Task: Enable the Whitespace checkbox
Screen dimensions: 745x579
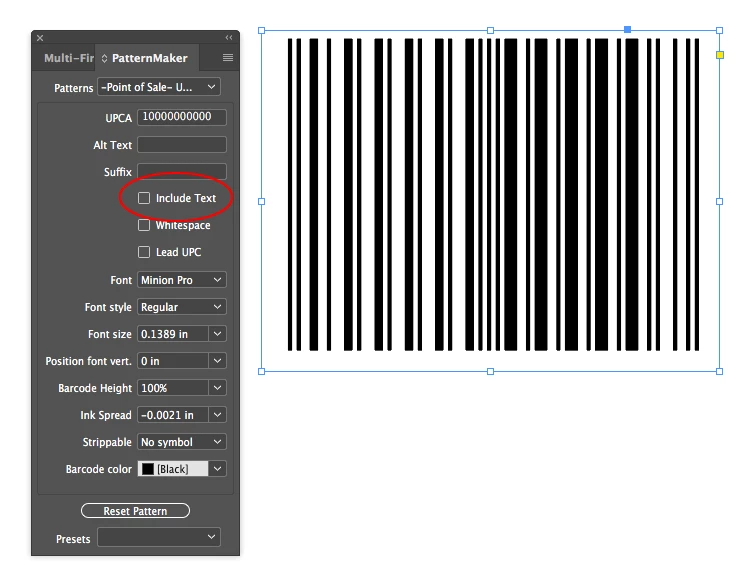Action: coord(144,225)
